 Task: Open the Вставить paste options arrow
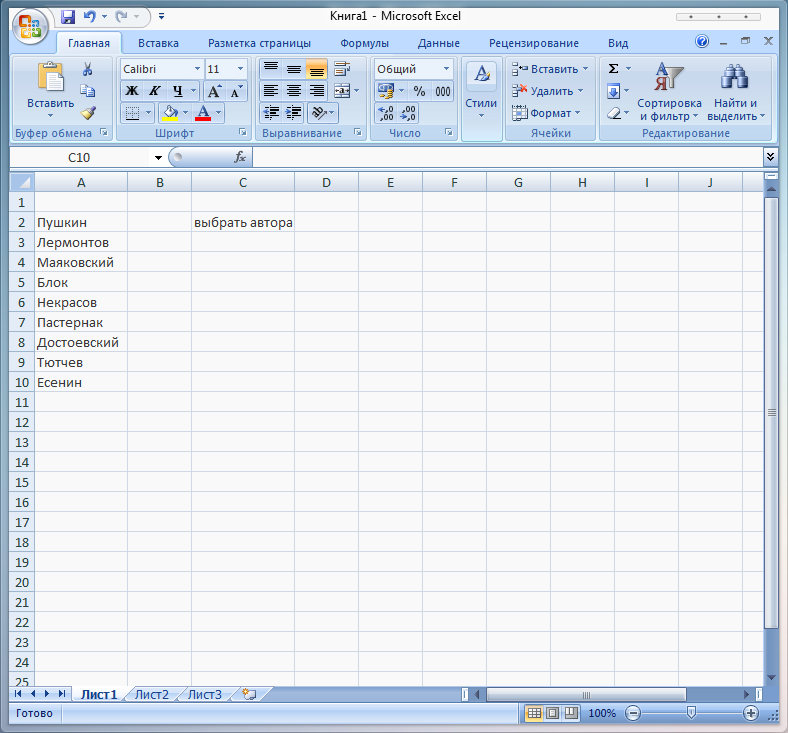pos(50,116)
